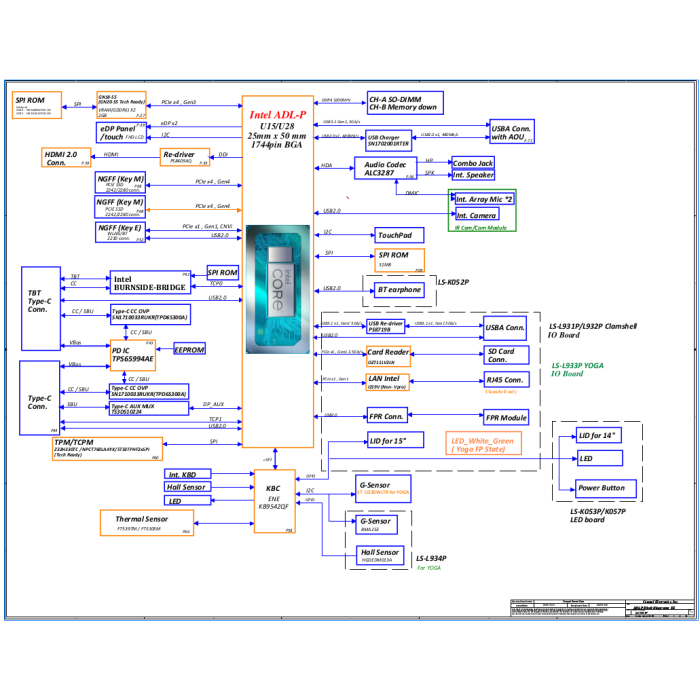
Task: Select the EEPROM block
Action: 190,350
